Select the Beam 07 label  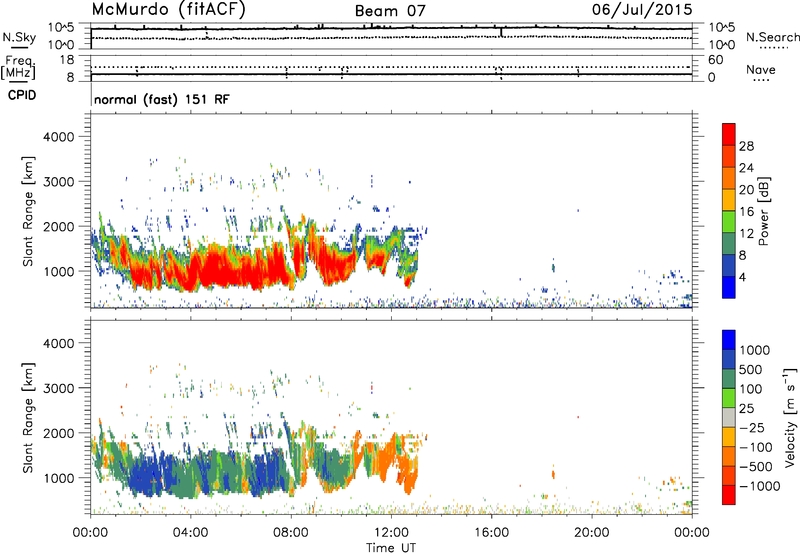[x=390, y=11]
